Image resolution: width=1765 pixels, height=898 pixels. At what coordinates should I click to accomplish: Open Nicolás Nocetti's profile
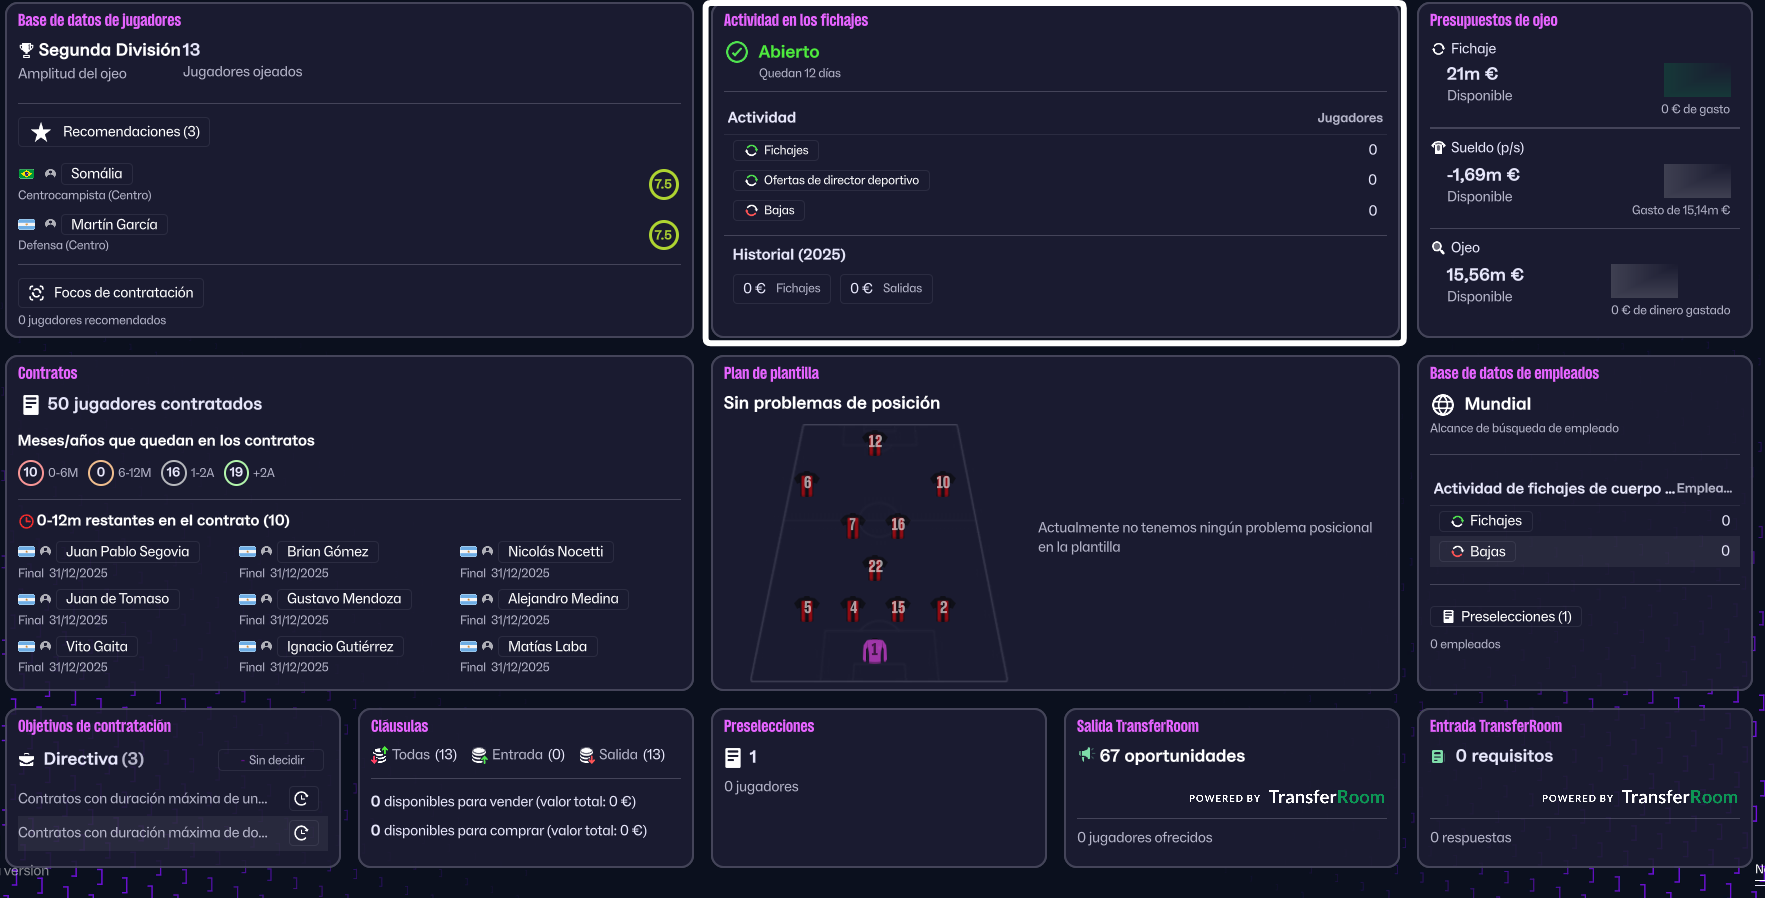555,552
